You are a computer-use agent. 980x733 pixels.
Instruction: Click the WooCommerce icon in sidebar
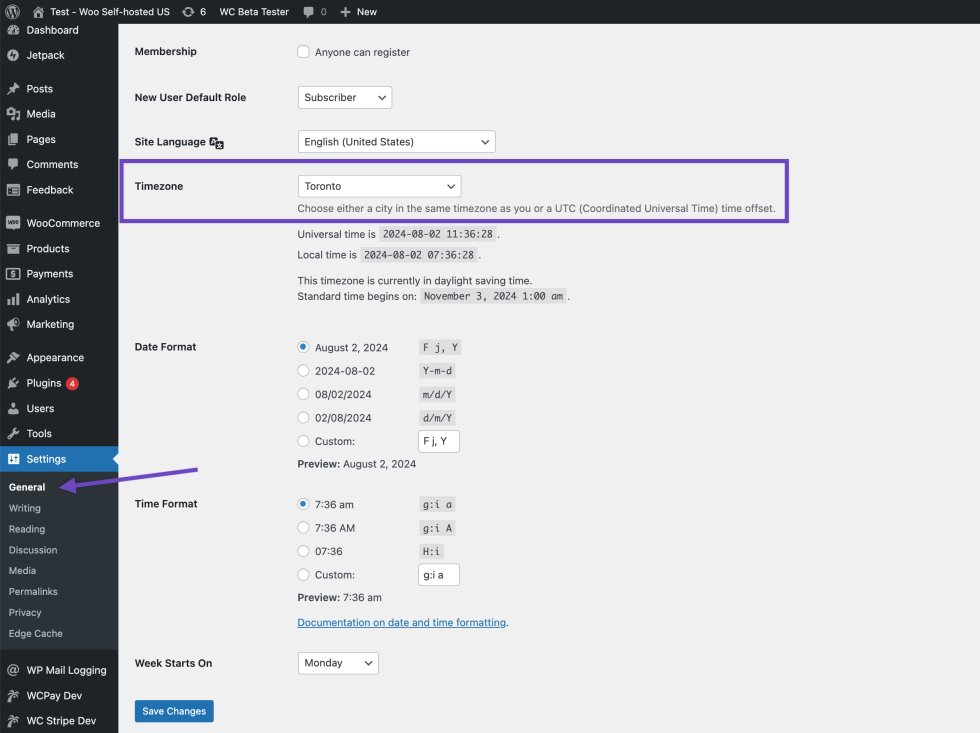coord(13,223)
